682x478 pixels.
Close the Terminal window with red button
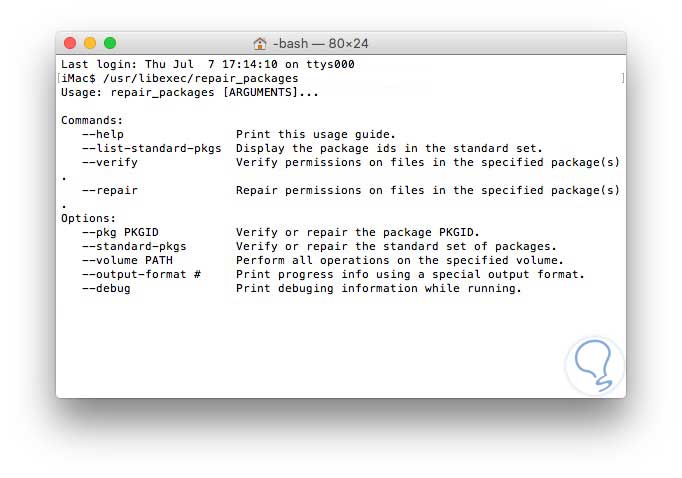(70, 43)
